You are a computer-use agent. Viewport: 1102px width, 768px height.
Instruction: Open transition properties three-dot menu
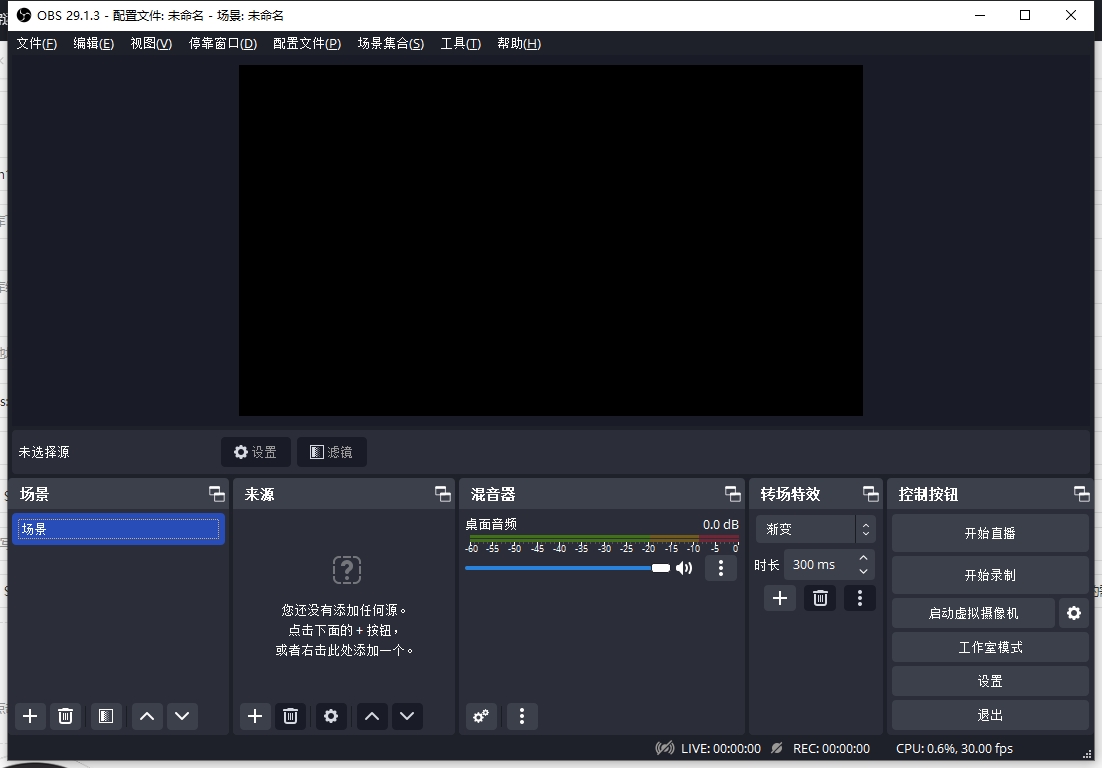point(860,598)
